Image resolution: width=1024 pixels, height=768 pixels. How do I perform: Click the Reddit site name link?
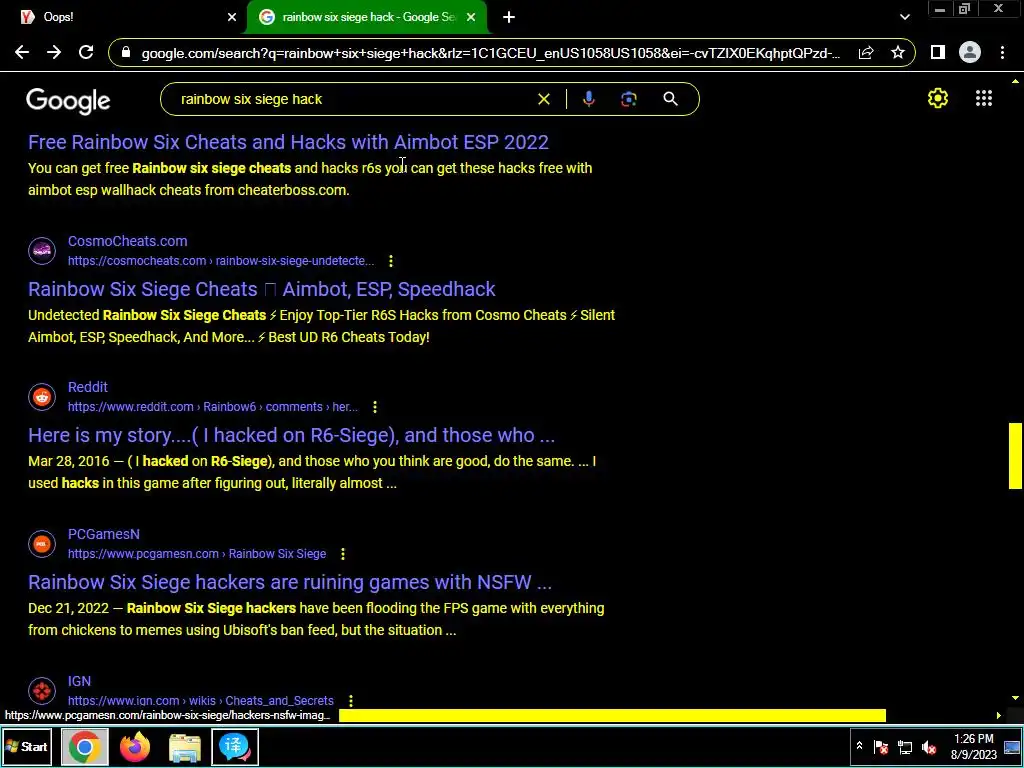[88, 387]
